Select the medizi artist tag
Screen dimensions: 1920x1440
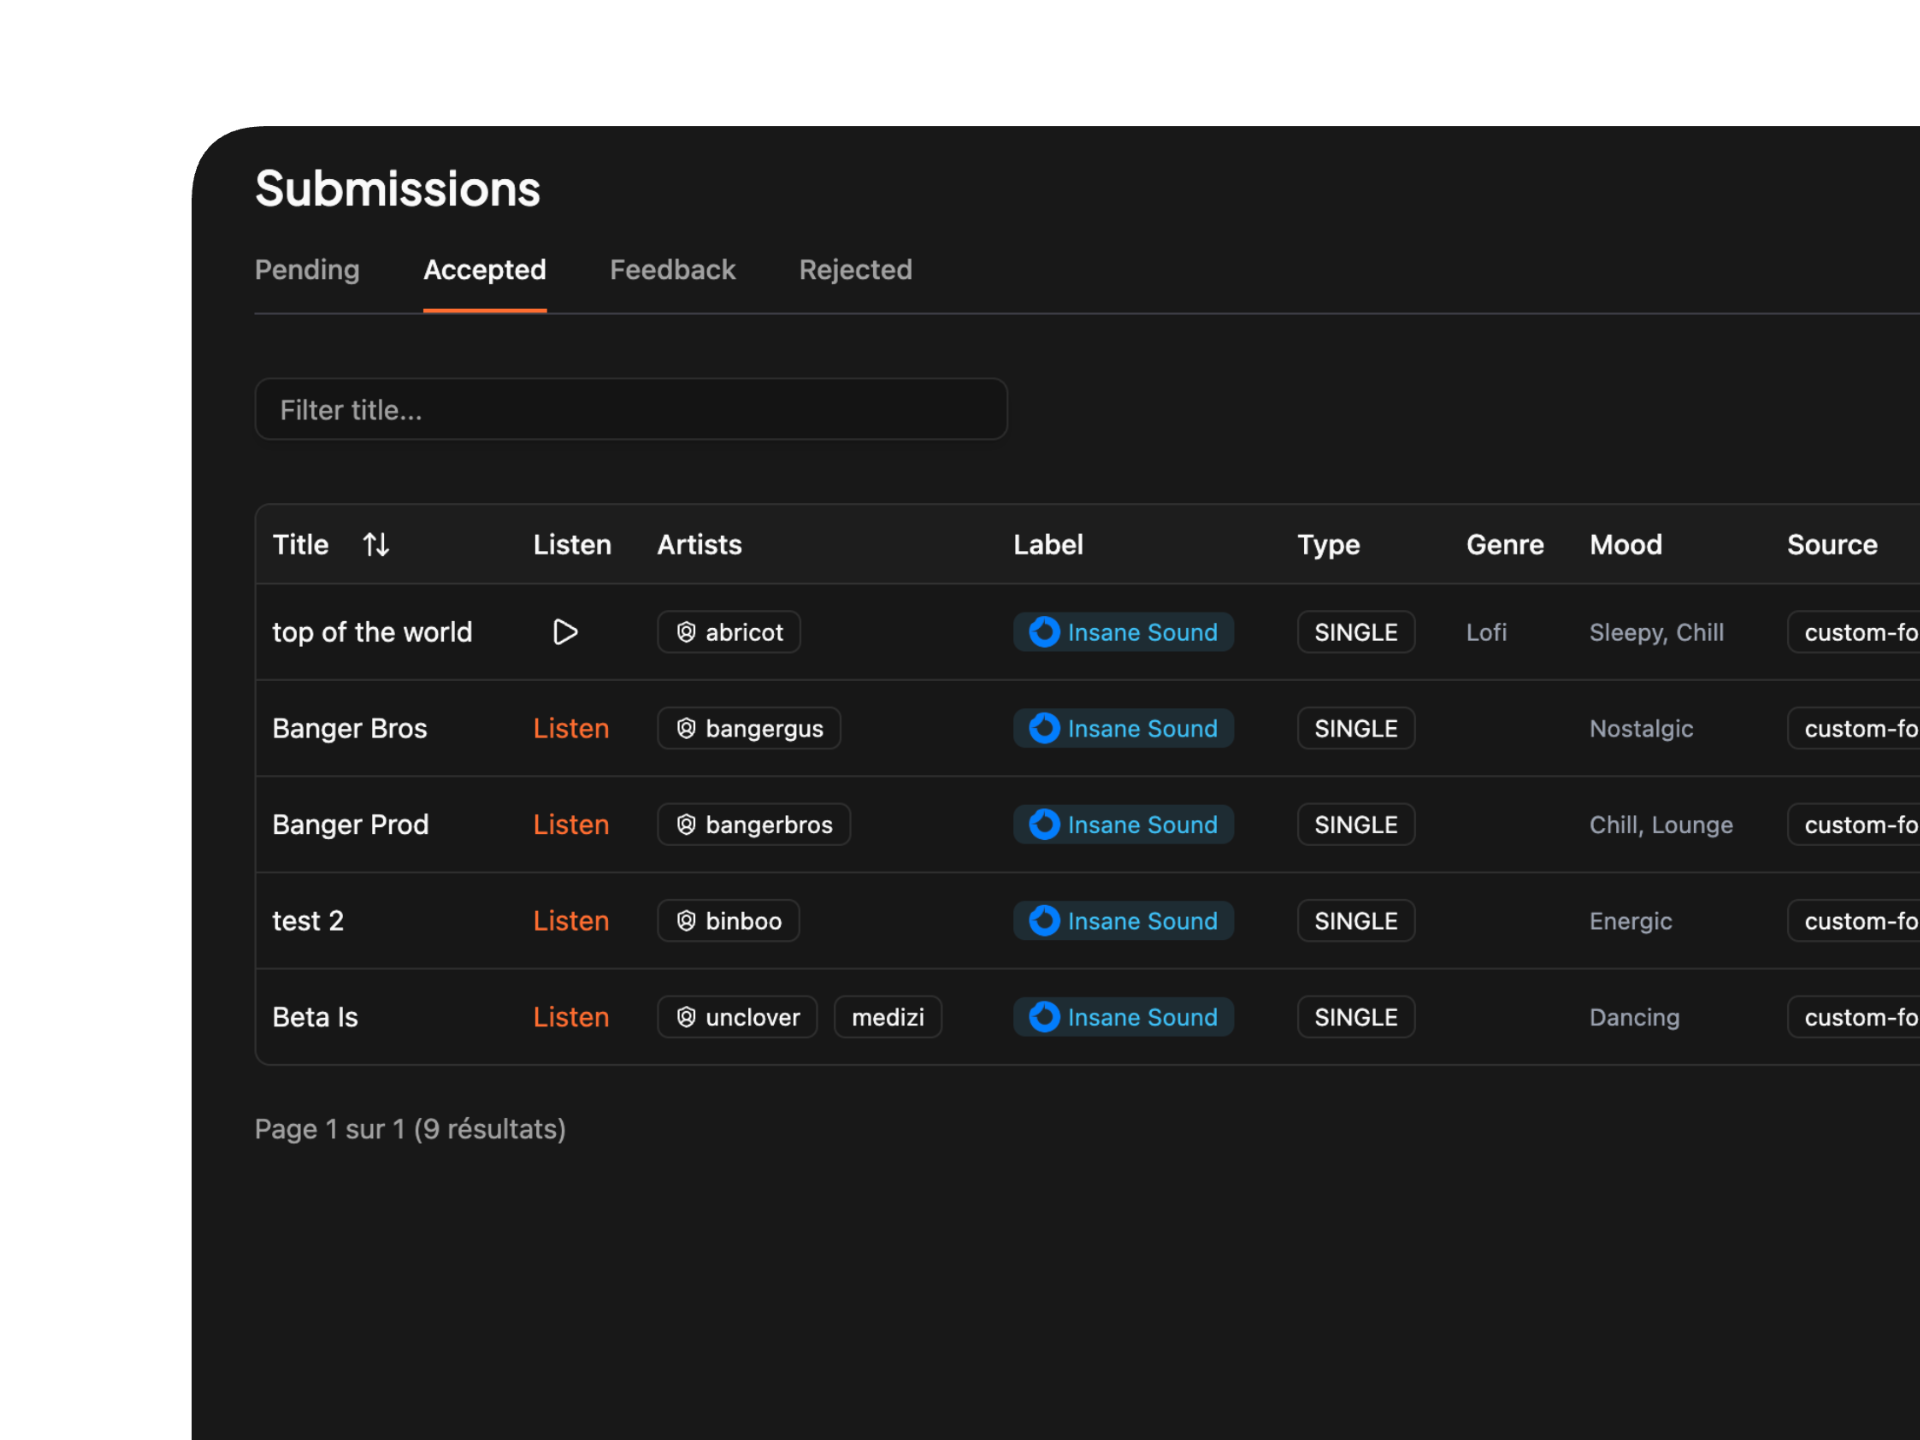pos(887,1017)
